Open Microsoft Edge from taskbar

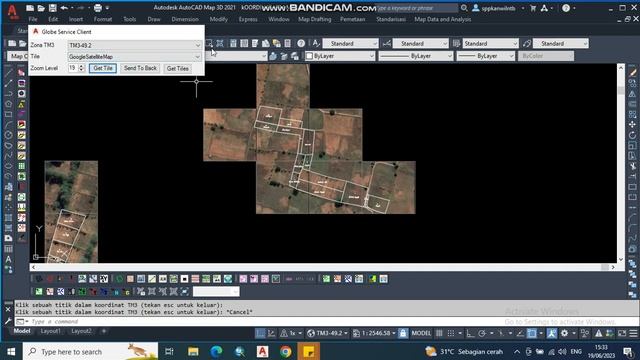(216, 351)
